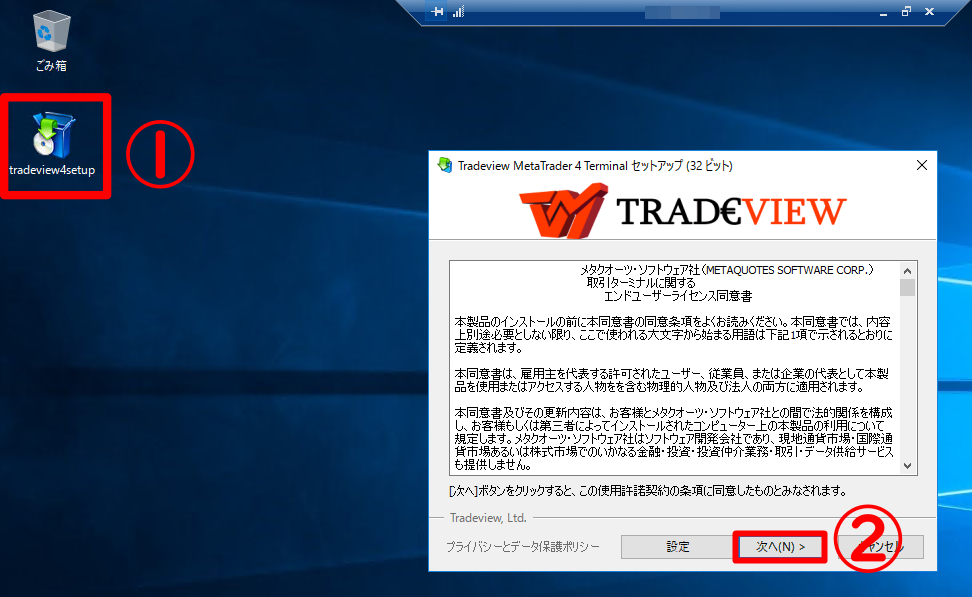Image resolution: width=972 pixels, height=597 pixels.
Task: Restore down the remote session window
Action: click(906, 11)
